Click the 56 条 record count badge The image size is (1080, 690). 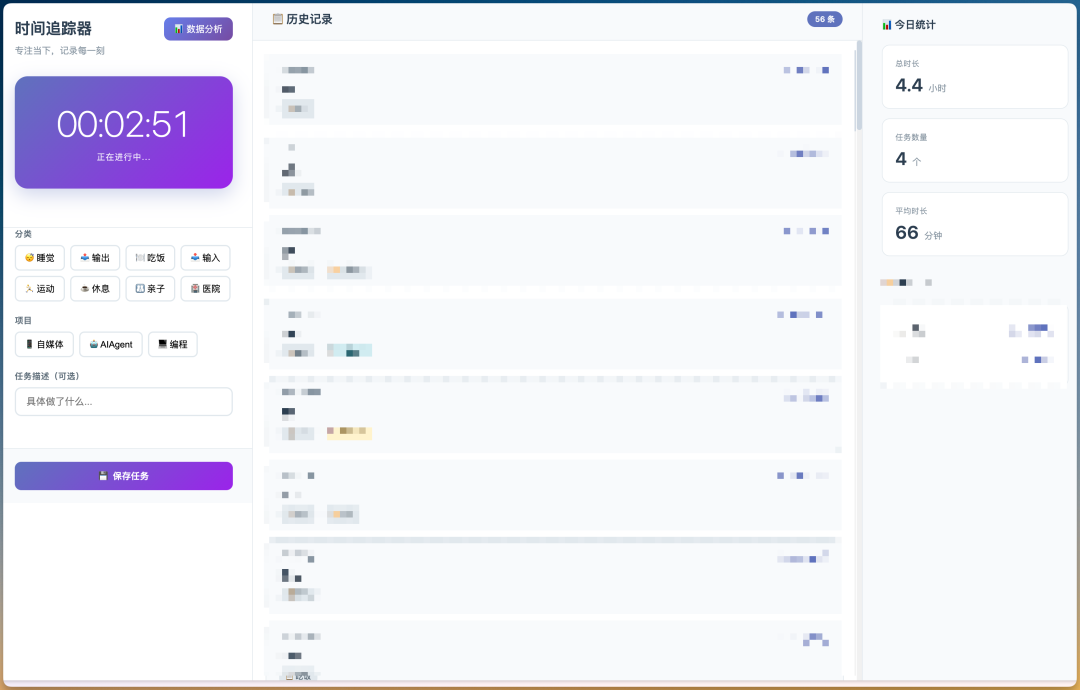click(x=824, y=19)
